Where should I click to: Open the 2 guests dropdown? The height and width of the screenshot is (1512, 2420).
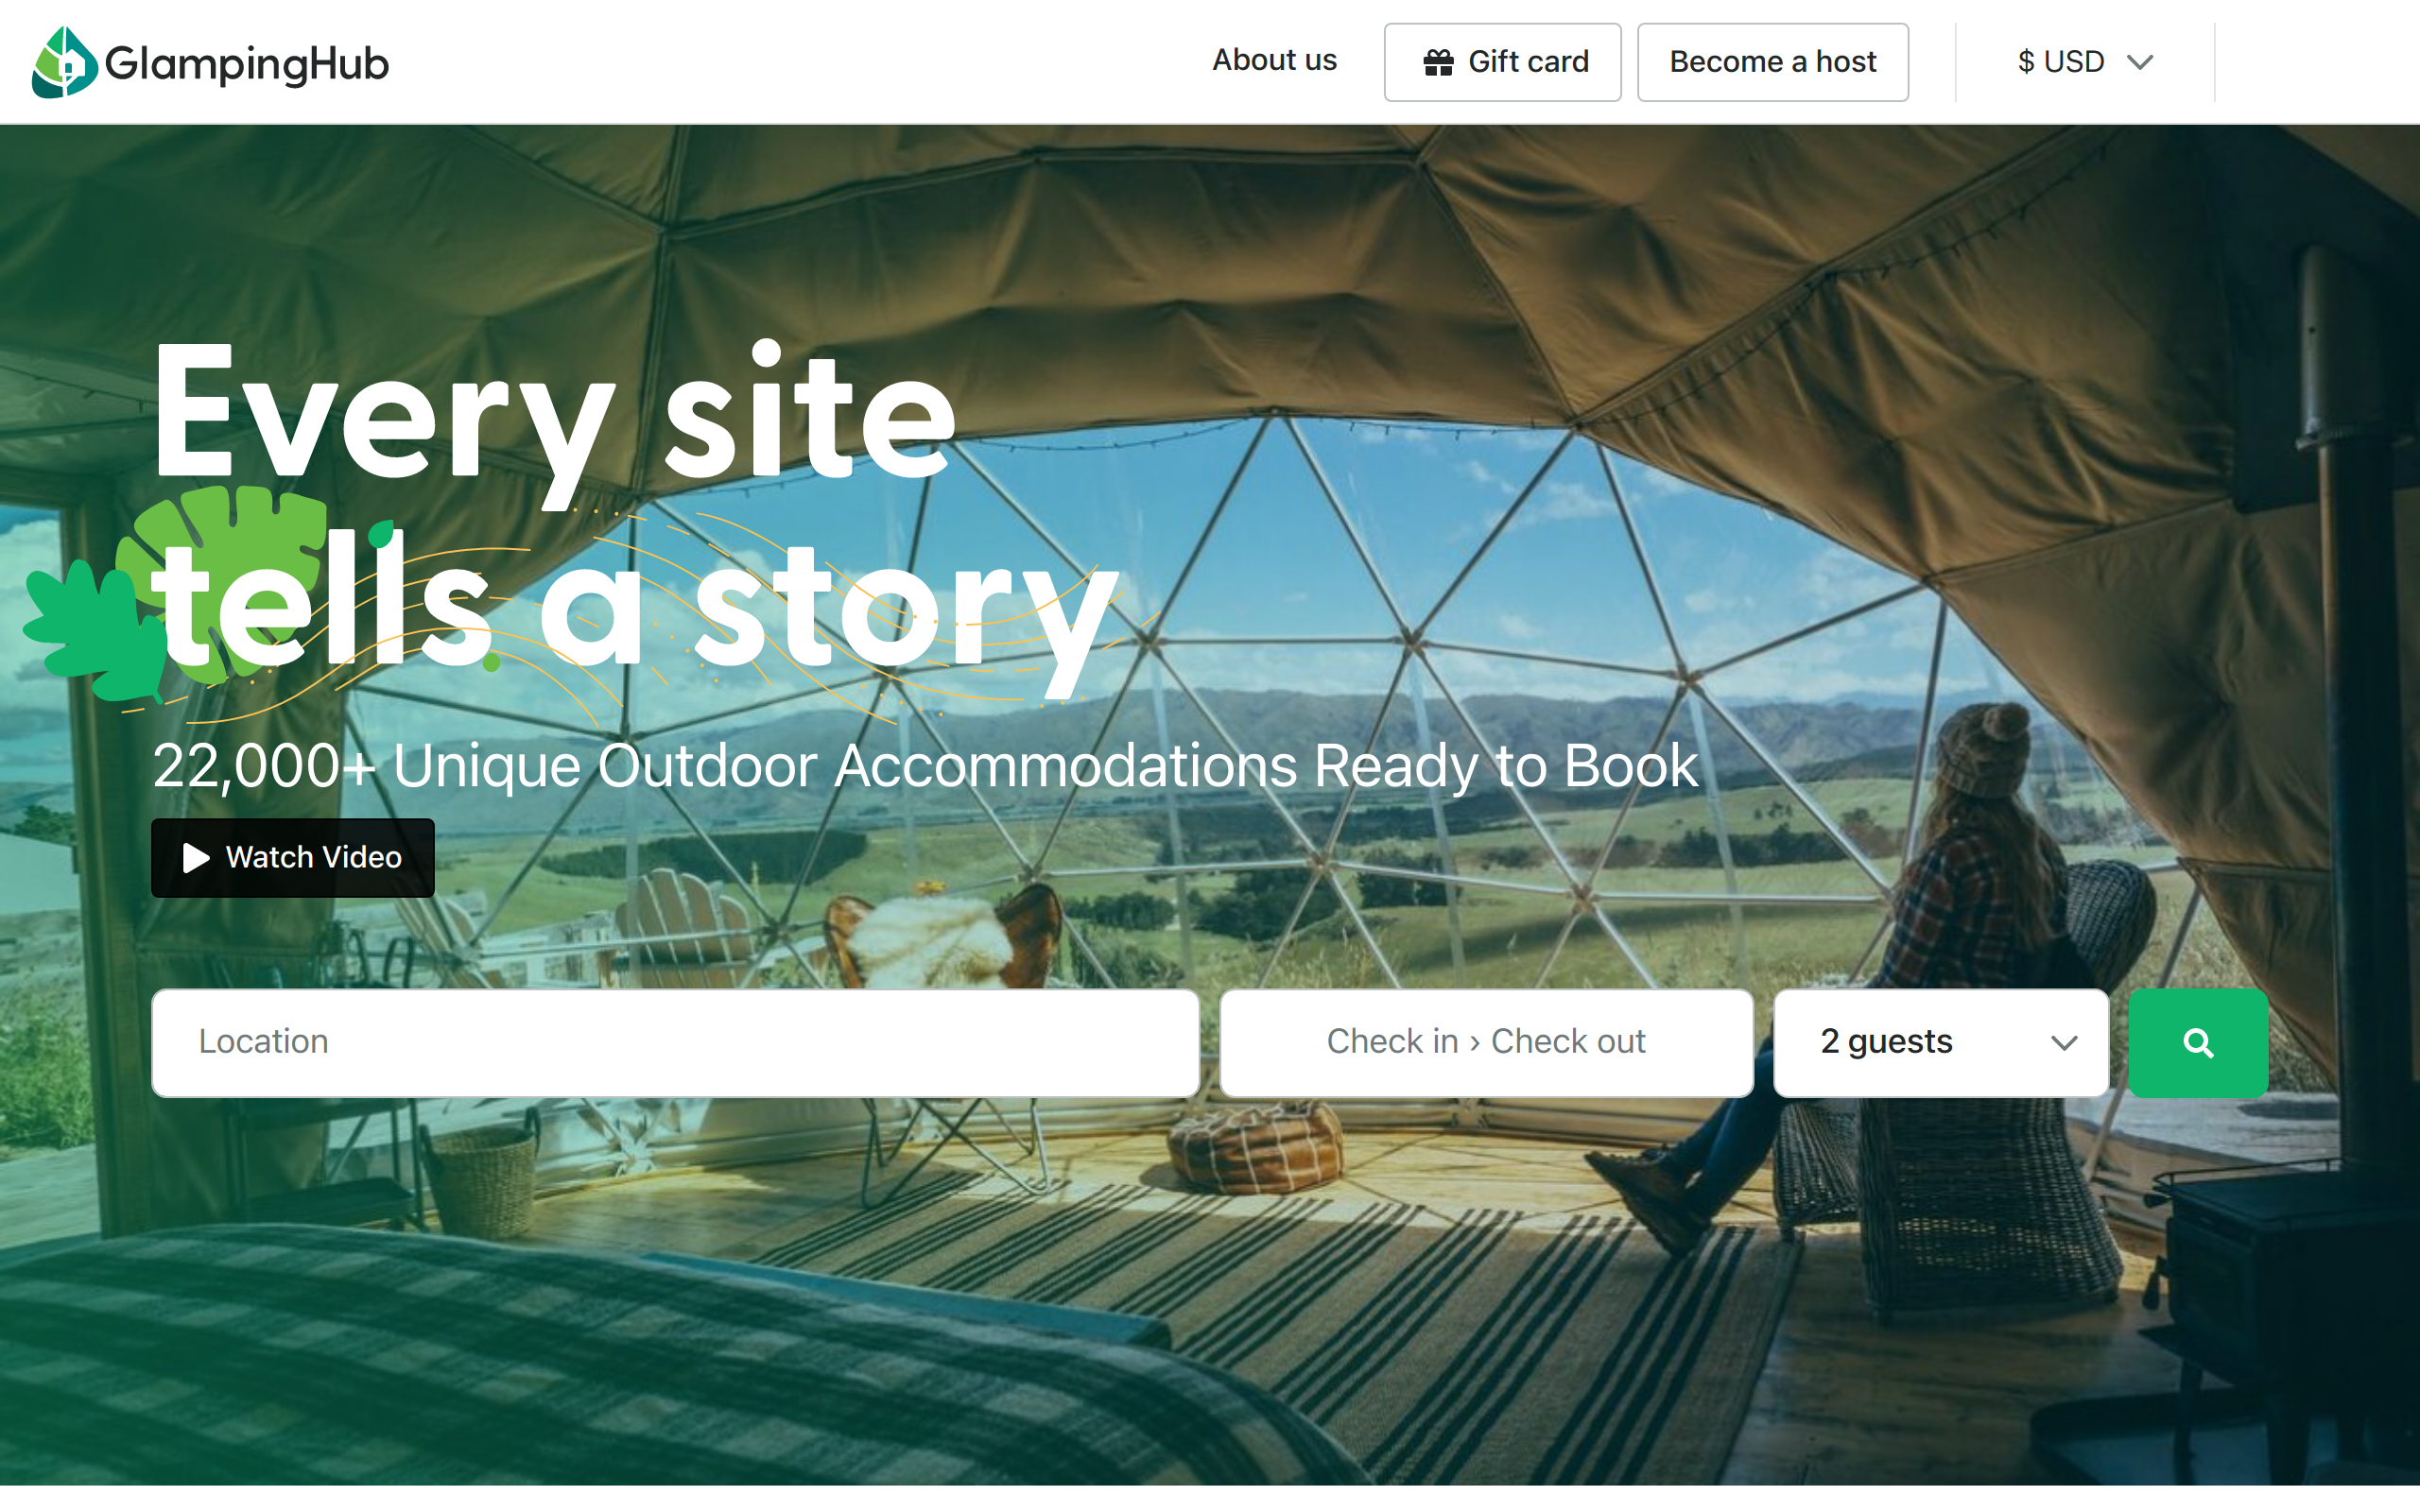coord(1941,1043)
